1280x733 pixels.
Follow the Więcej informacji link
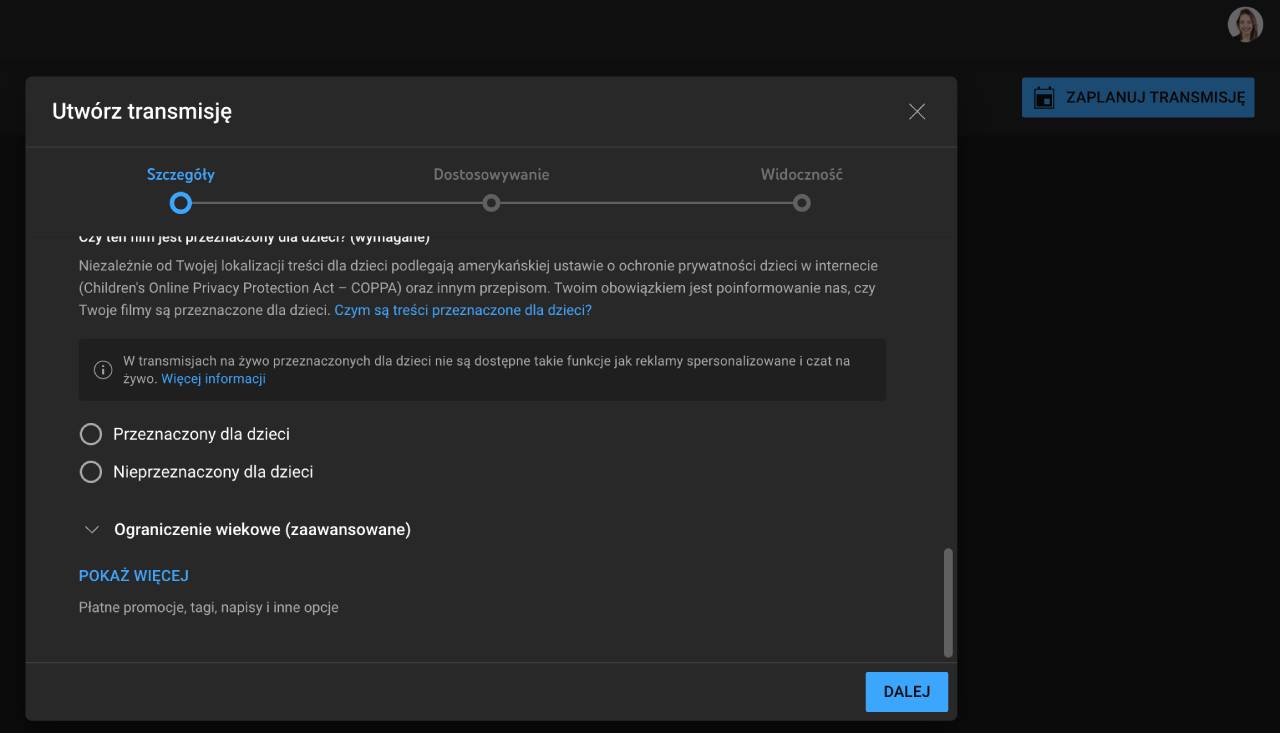[x=213, y=379]
